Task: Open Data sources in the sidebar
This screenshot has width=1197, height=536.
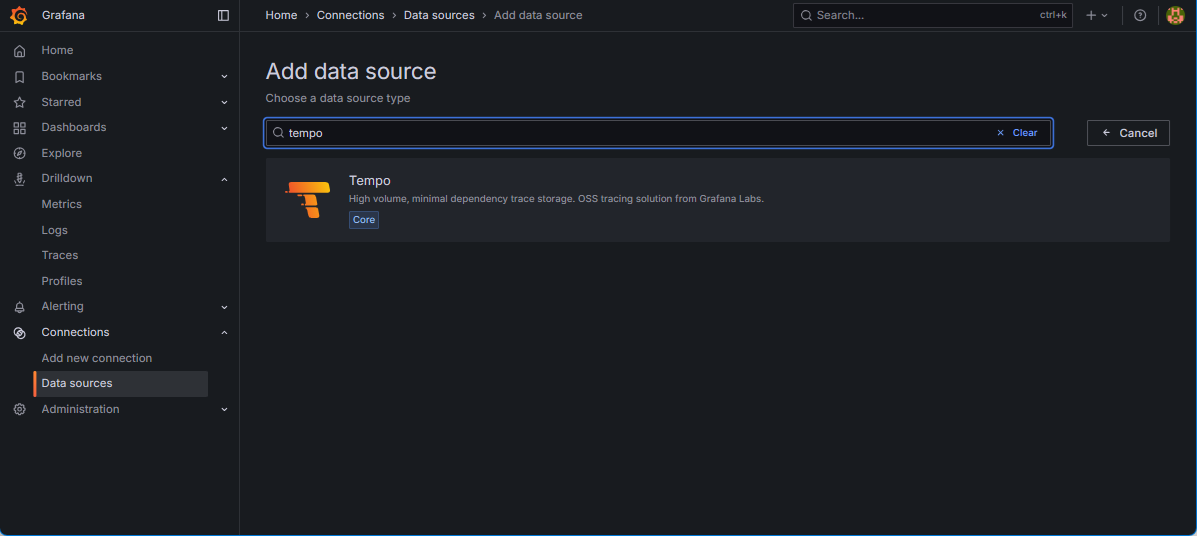Action: click(x=77, y=383)
